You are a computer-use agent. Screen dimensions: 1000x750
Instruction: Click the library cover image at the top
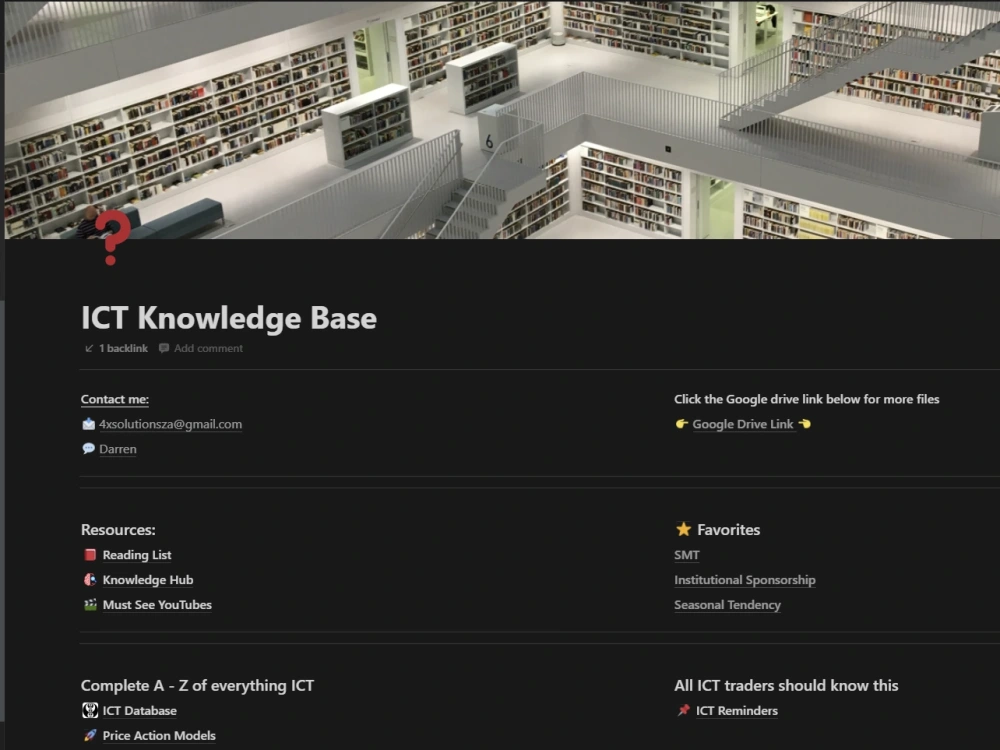pos(500,120)
